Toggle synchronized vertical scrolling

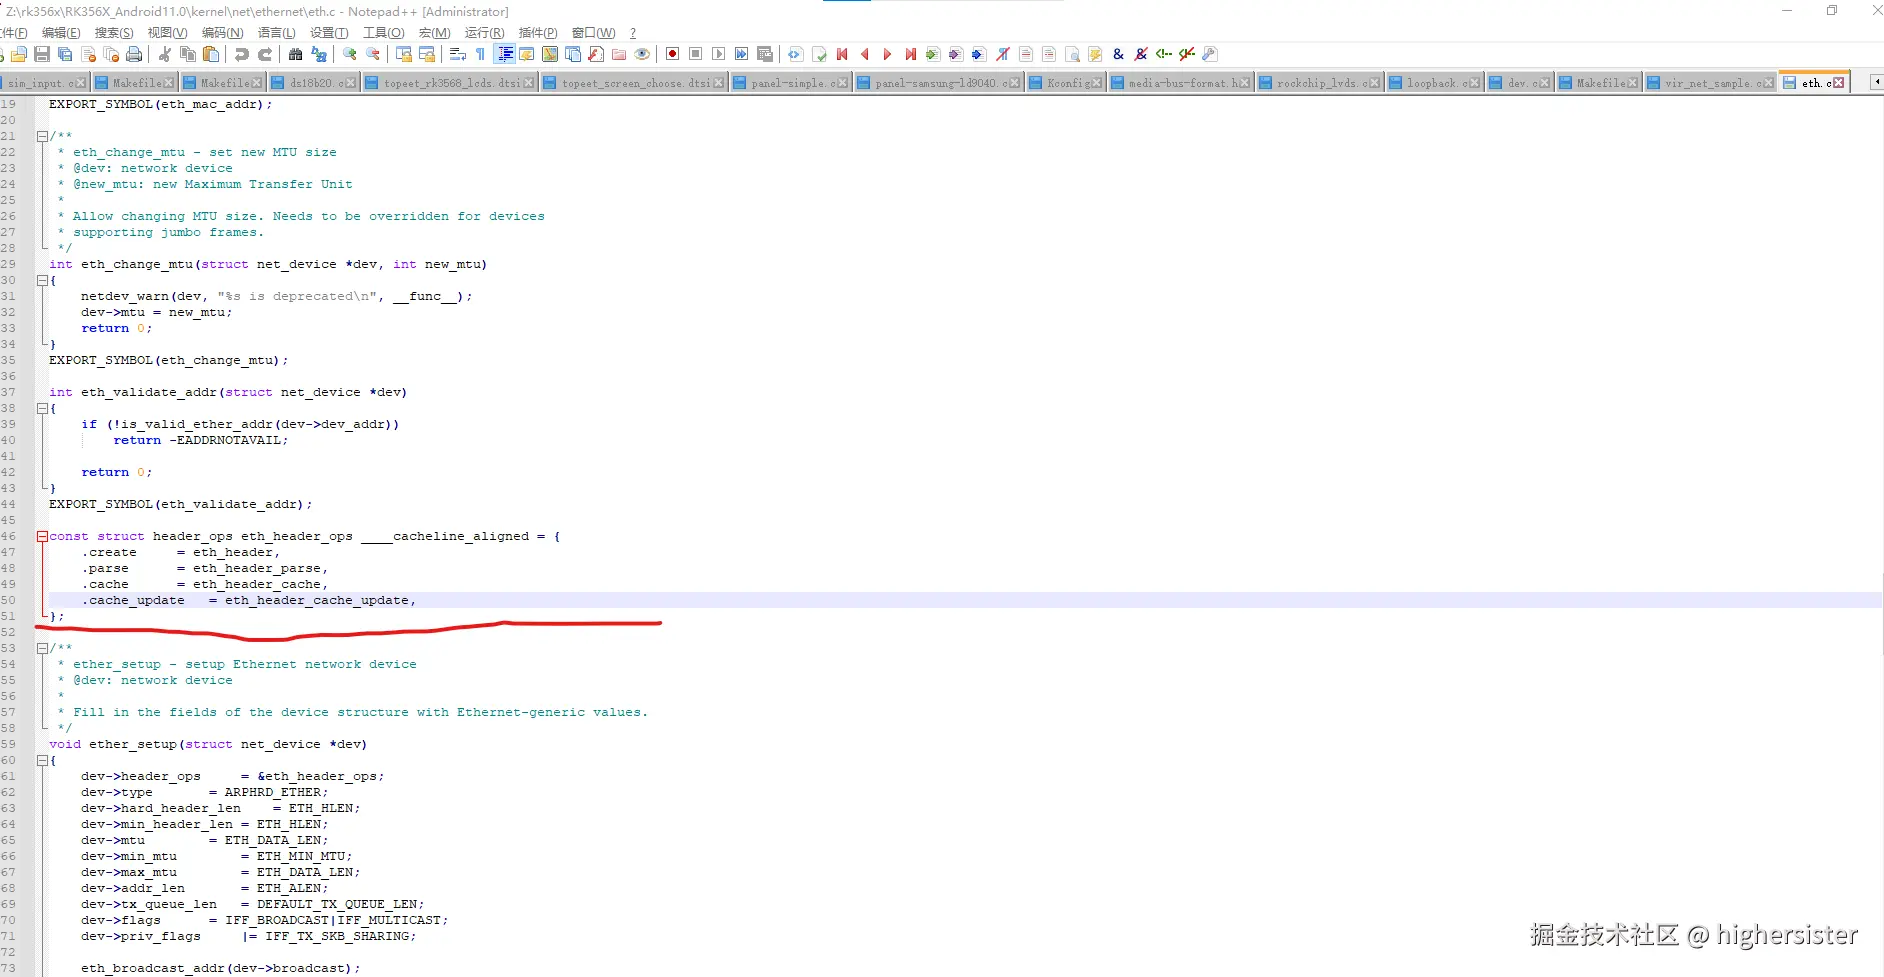point(404,54)
